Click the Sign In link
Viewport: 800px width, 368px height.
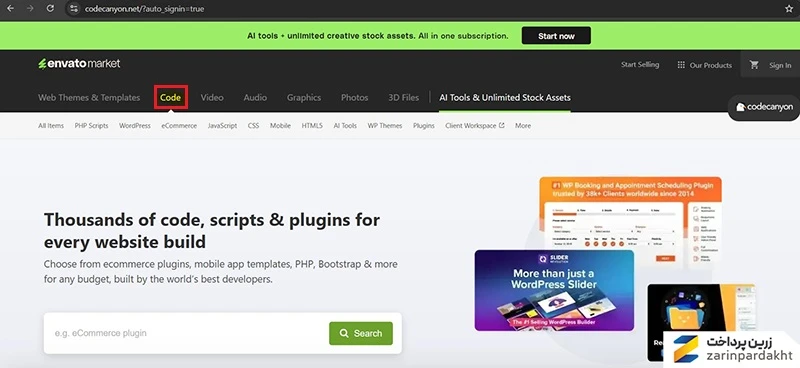(x=780, y=65)
